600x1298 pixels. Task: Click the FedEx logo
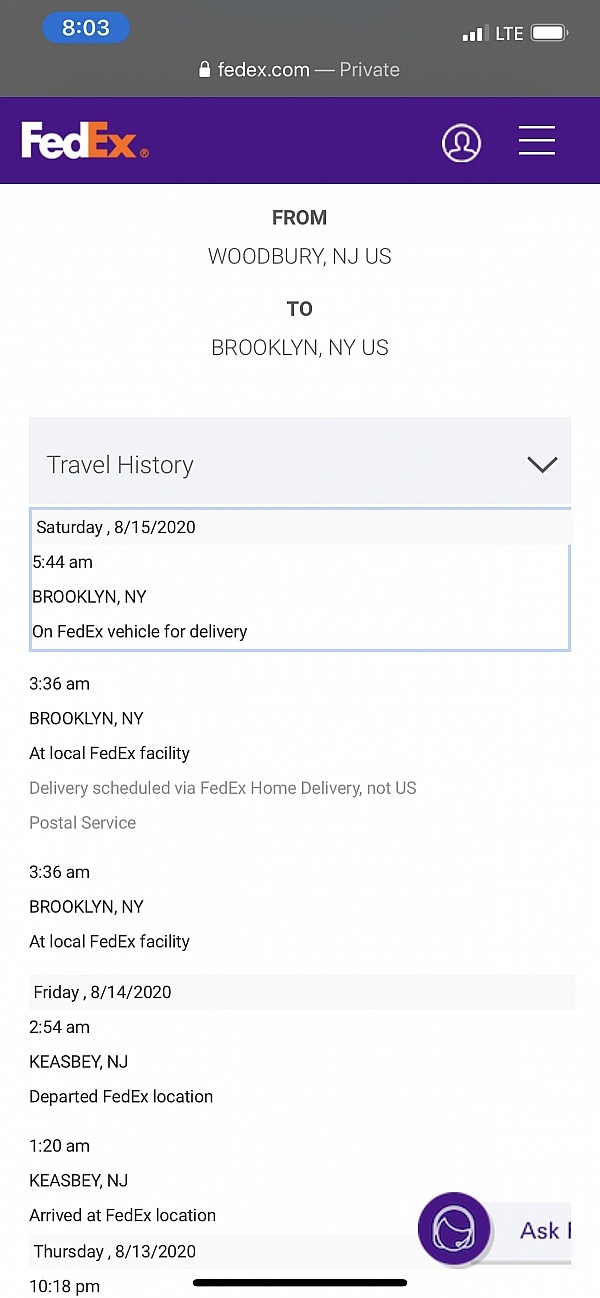[x=85, y=141]
